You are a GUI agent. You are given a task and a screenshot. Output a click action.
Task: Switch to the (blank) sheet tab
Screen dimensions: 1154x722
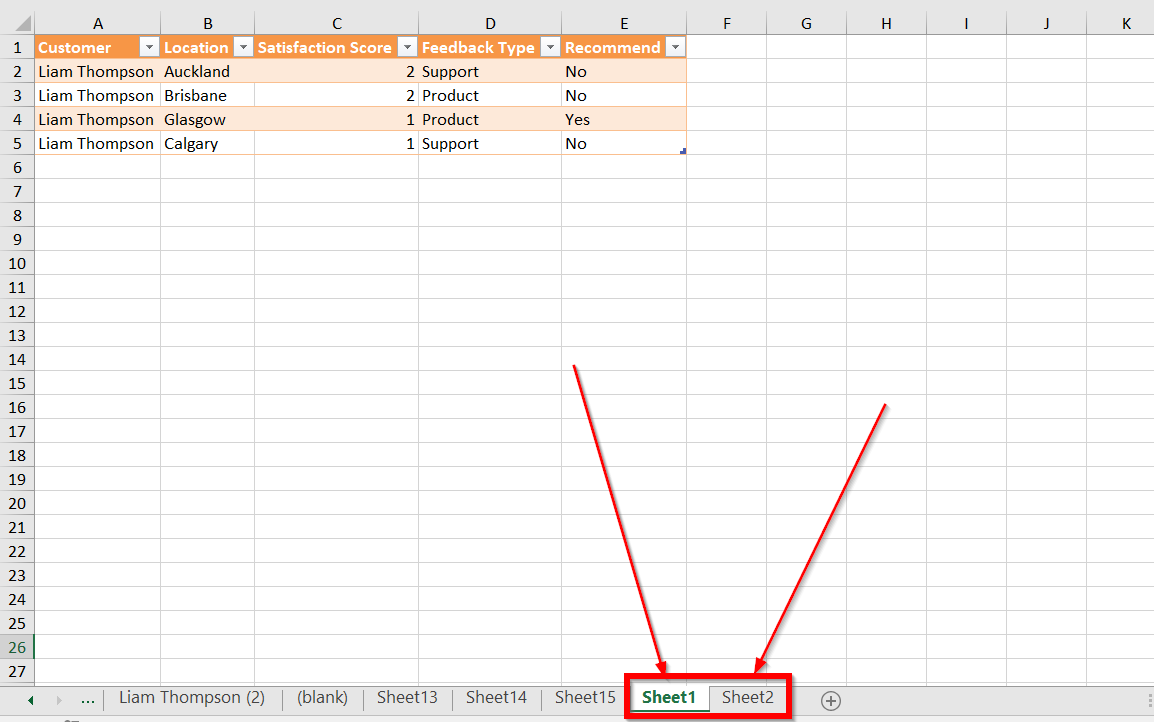[322, 698]
